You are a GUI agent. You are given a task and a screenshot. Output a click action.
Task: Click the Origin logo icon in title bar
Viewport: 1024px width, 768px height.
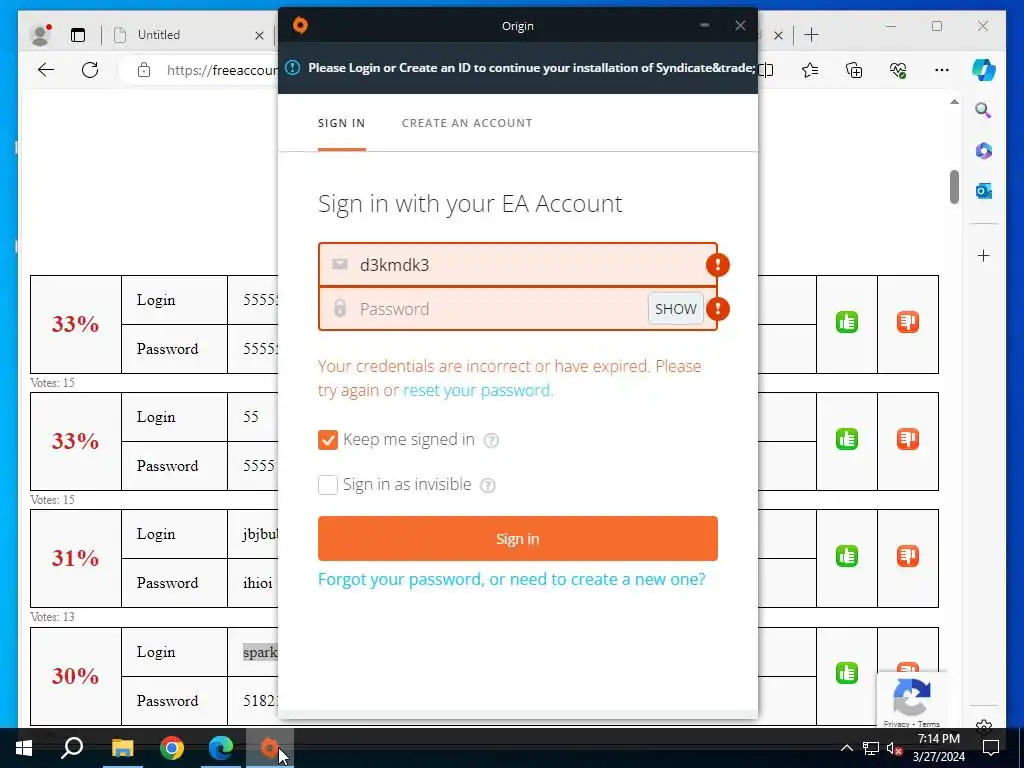pos(300,25)
